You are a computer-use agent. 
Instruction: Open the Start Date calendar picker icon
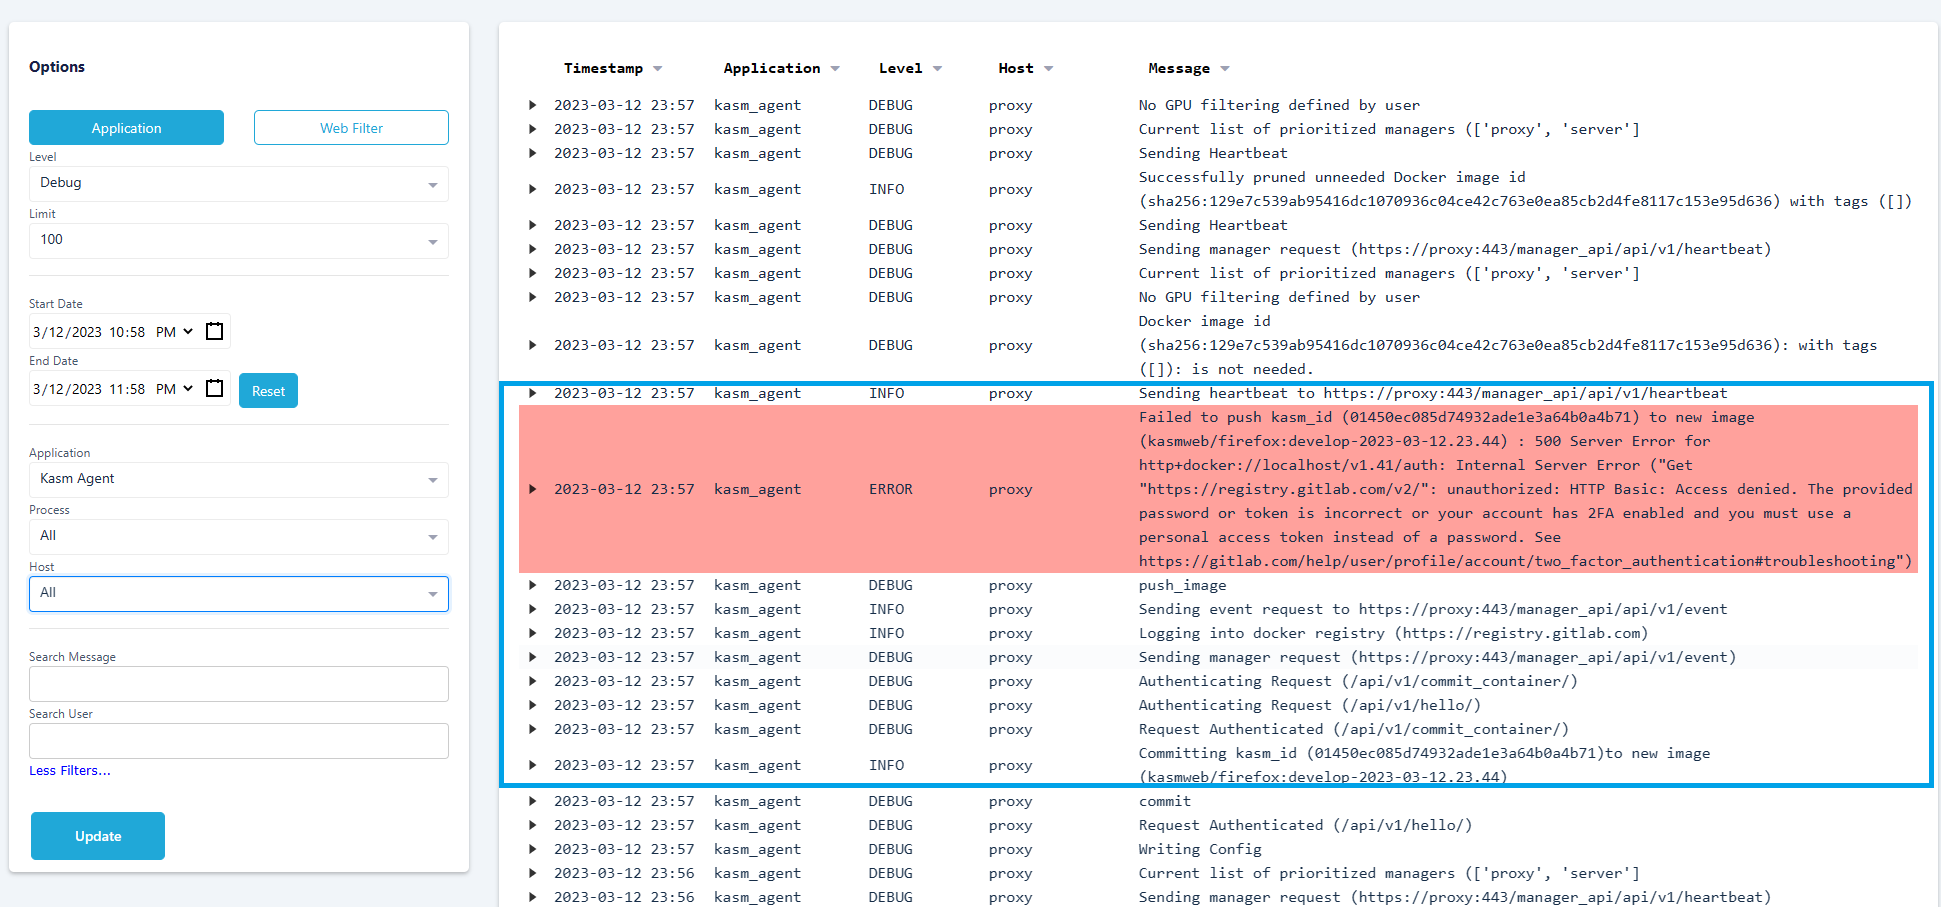[x=214, y=331]
